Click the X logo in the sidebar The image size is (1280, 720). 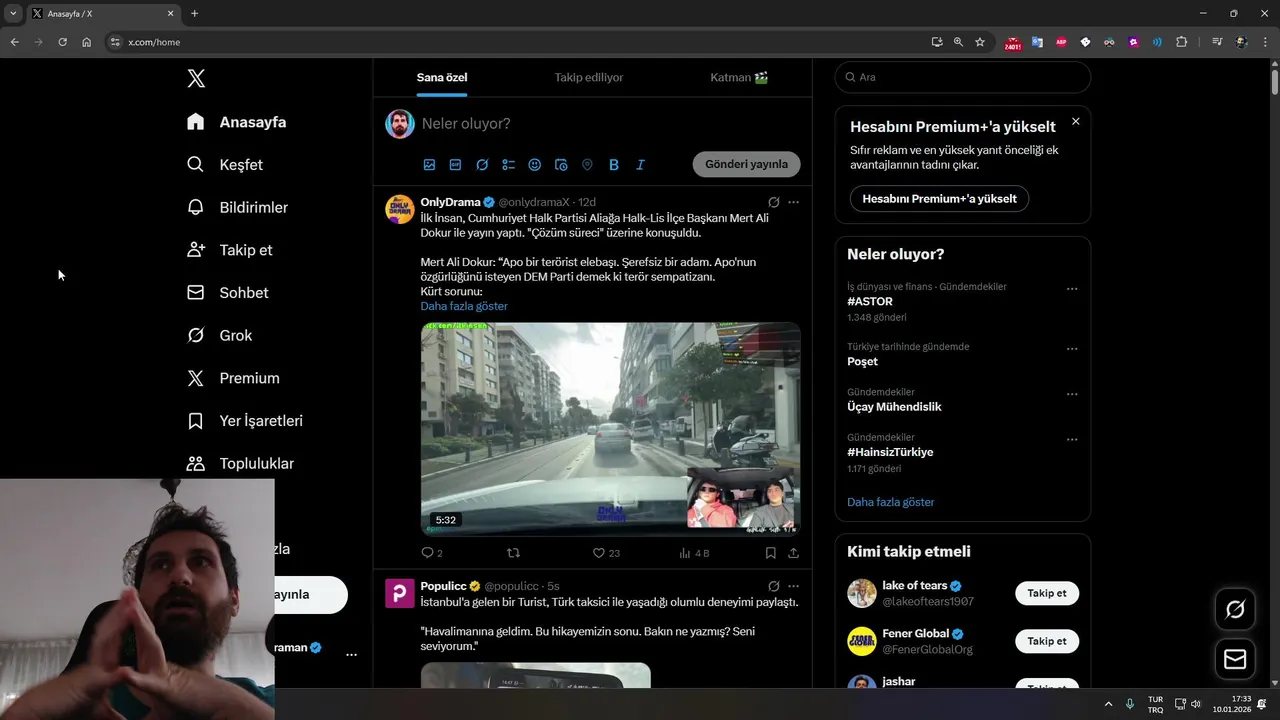pos(196,78)
